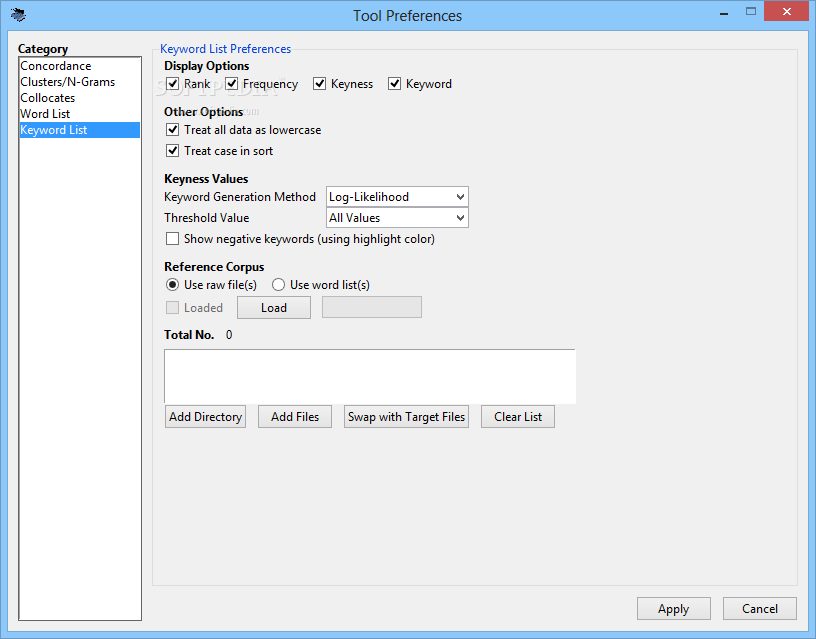The image size is (816, 639).
Task: Enable Show negative keywords option
Action: (172, 239)
